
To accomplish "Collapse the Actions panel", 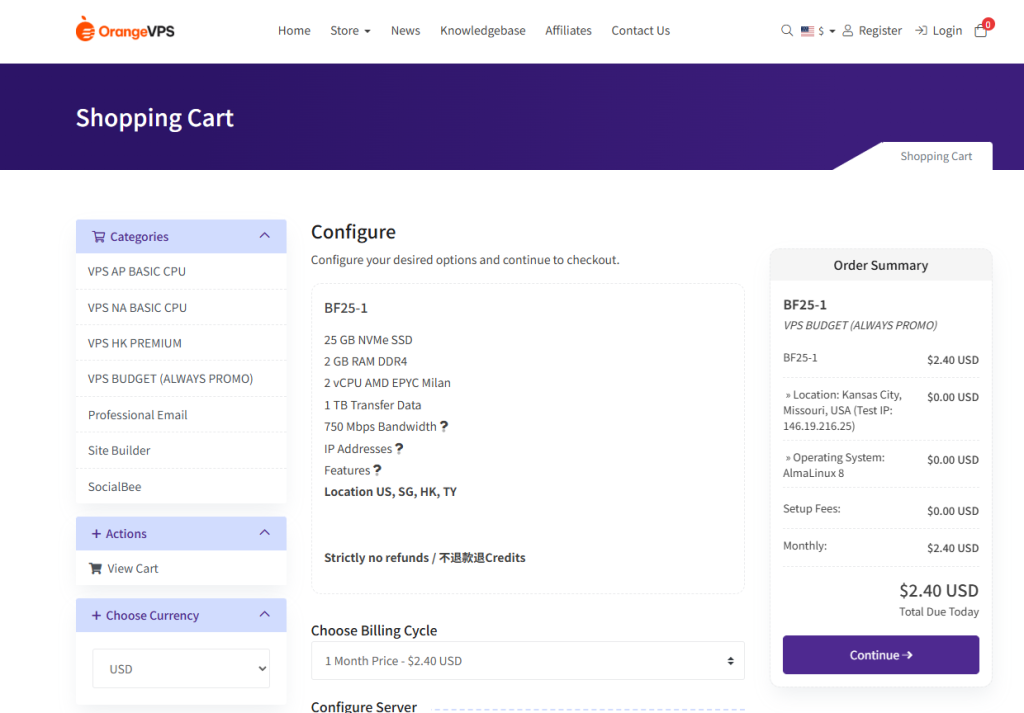I will click(x=265, y=533).
